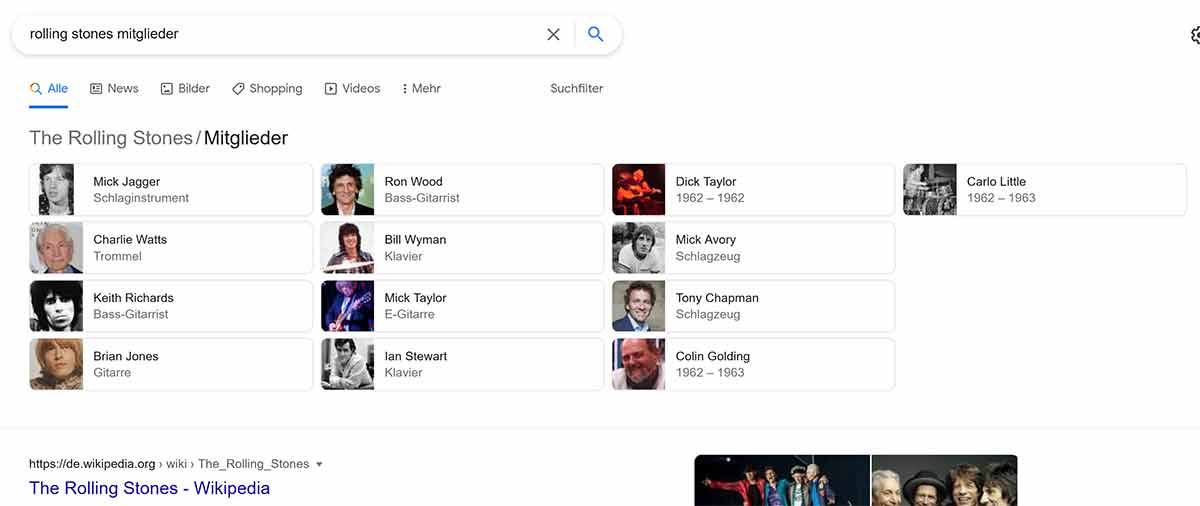Click the band concert image on the left
Viewport: 1200px width, 506px height.
pos(782,480)
